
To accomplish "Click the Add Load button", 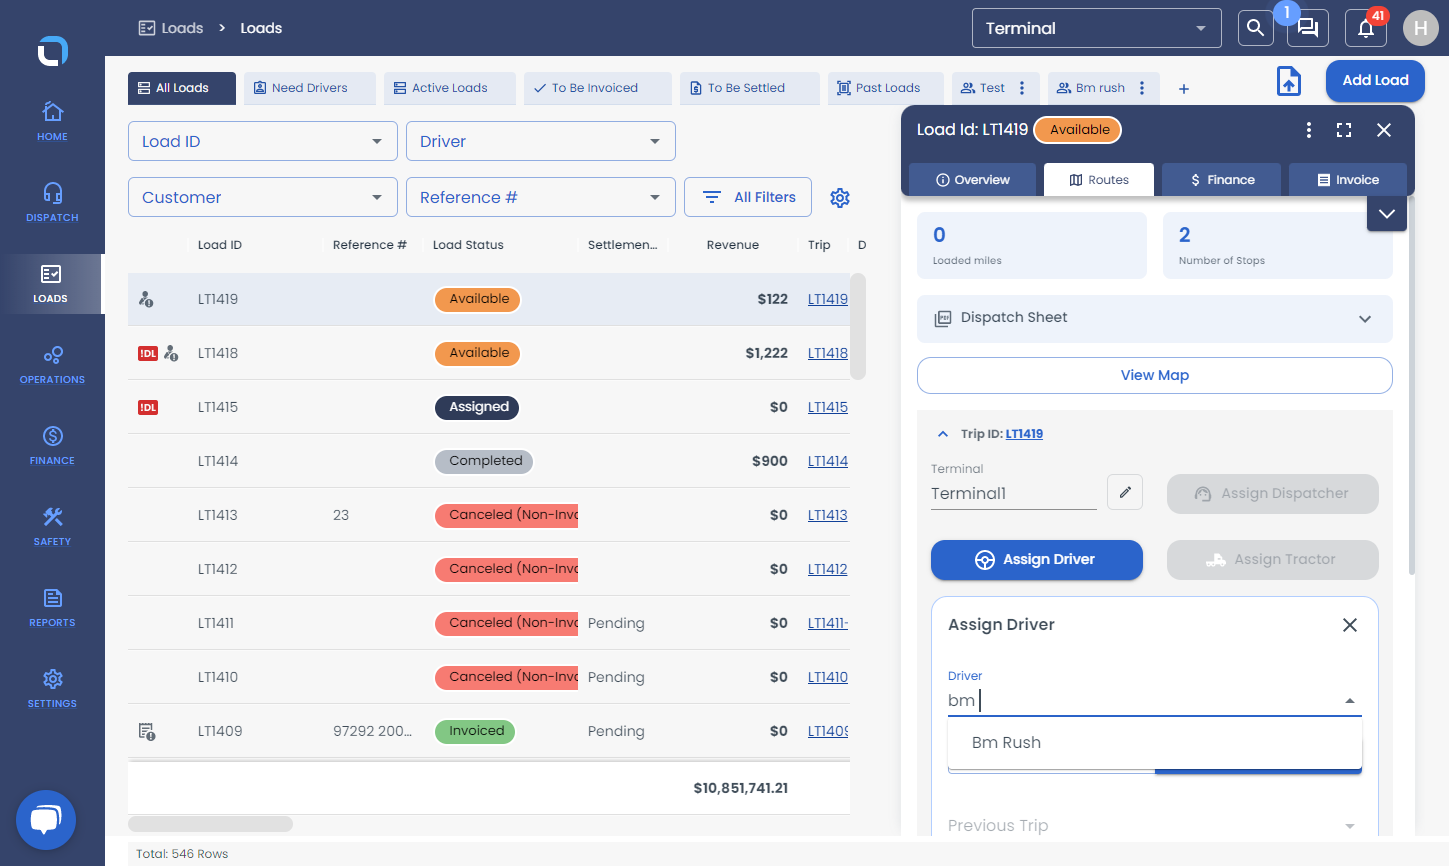I will [x=1375, y=81].
